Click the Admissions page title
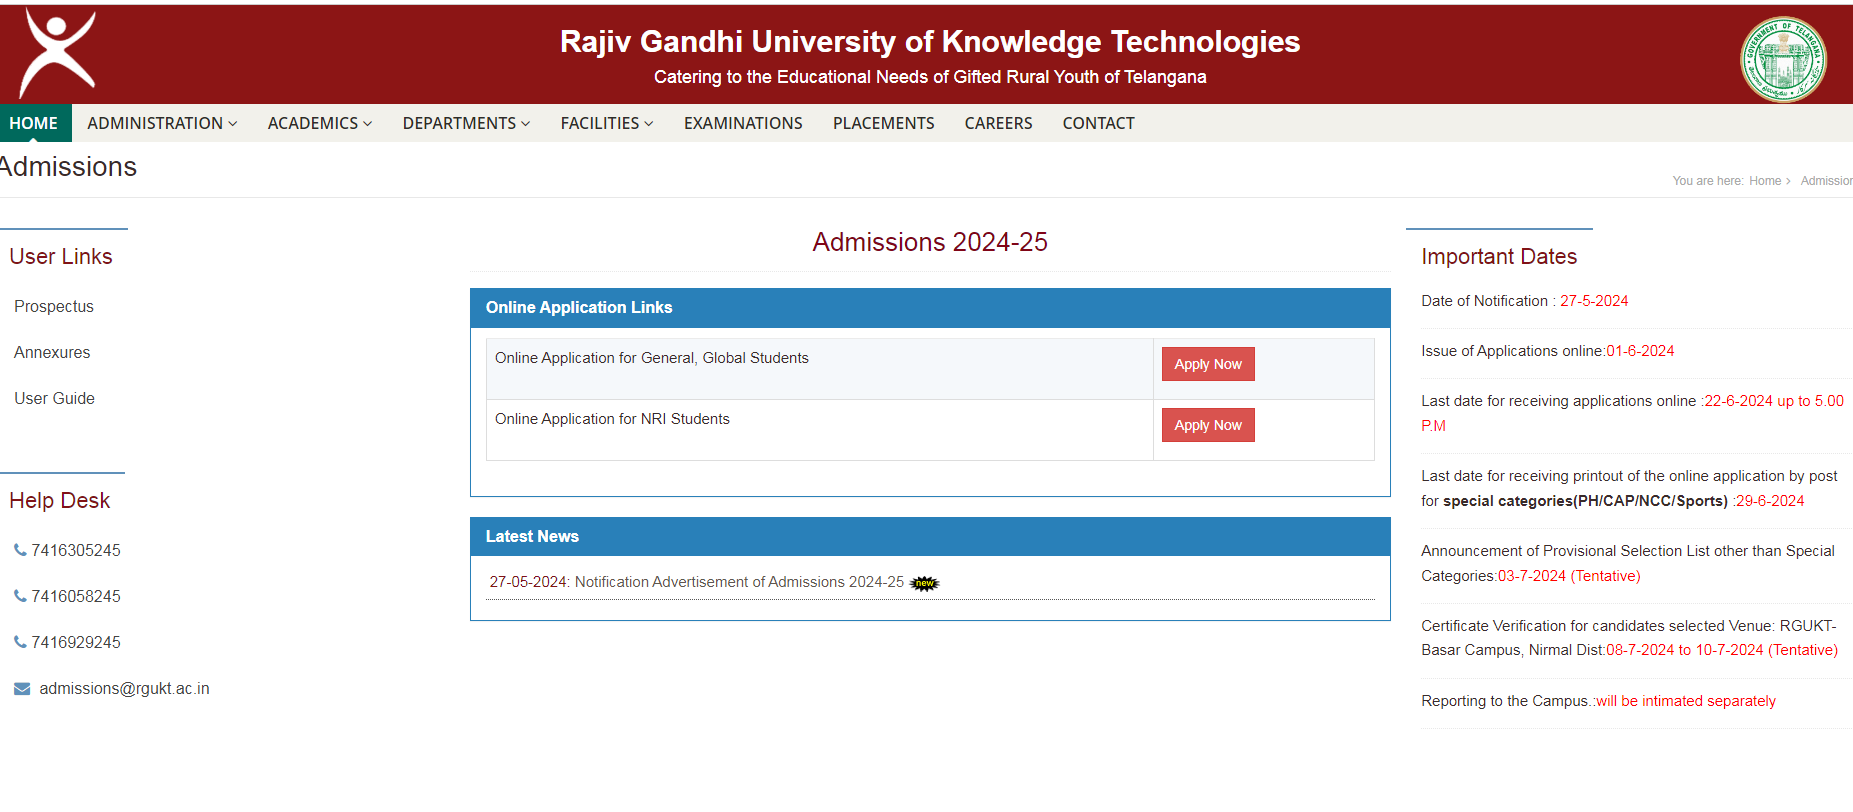Screen dimensions: 1853x812 click(68, 167)
